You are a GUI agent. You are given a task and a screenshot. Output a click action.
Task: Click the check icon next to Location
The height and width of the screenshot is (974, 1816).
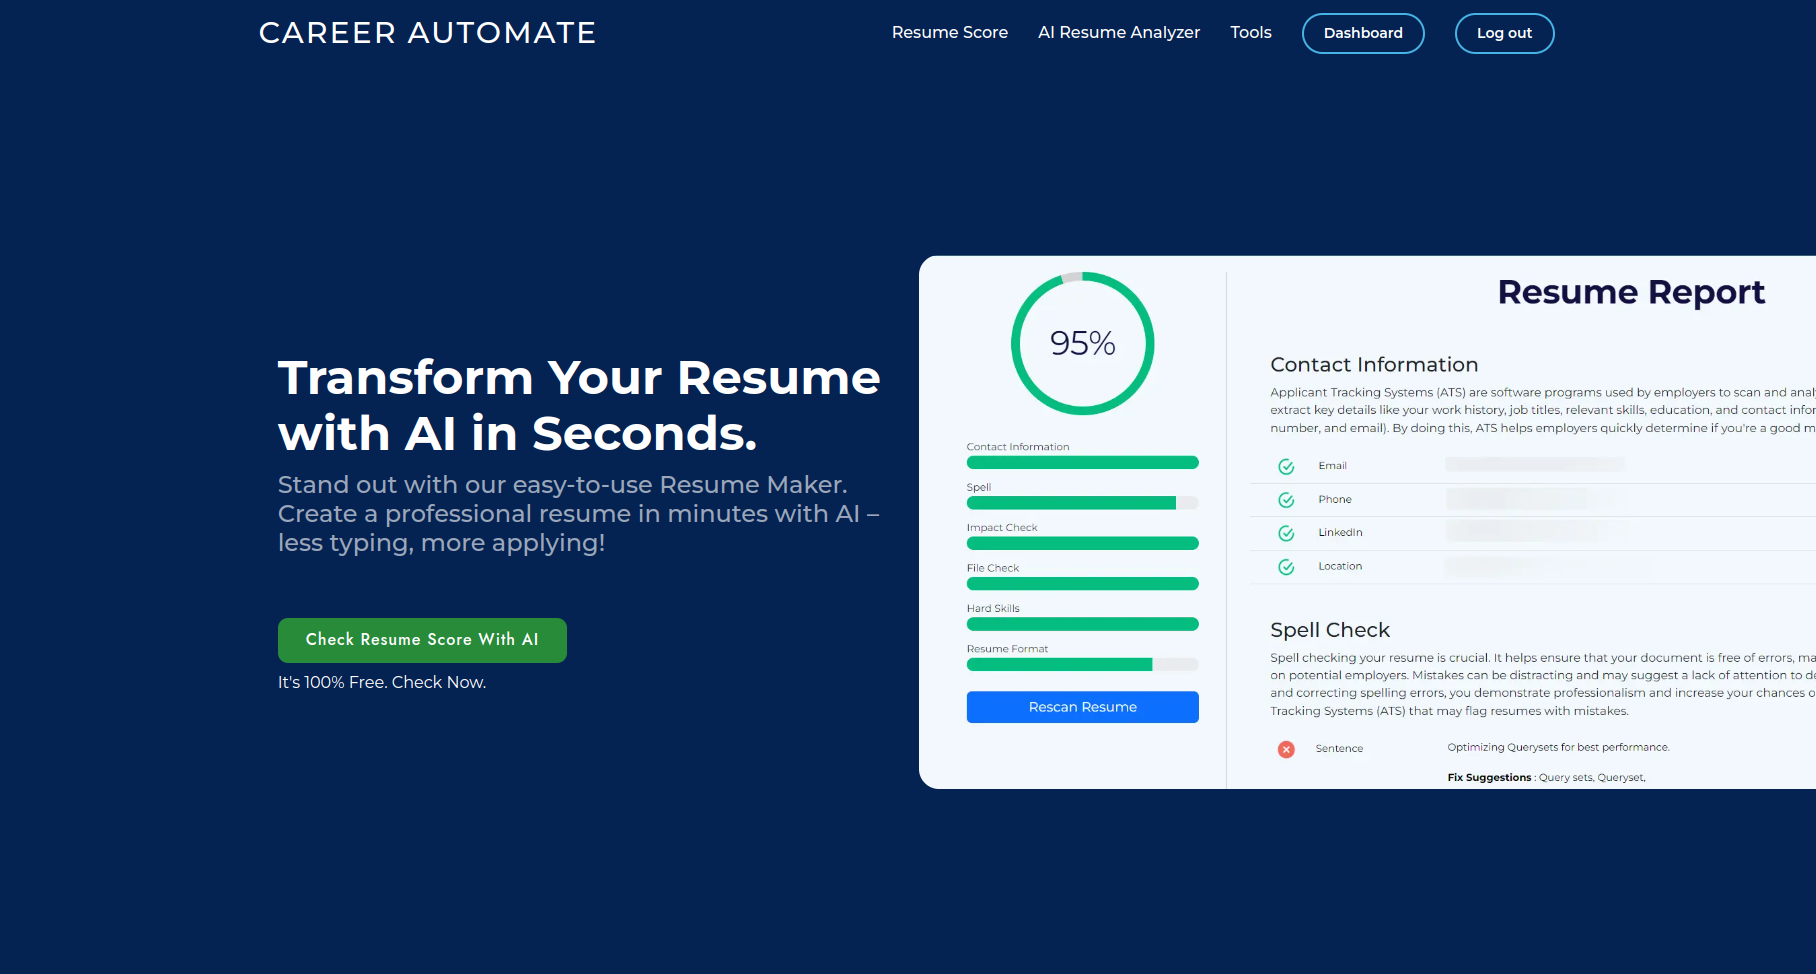(1286, 566)
